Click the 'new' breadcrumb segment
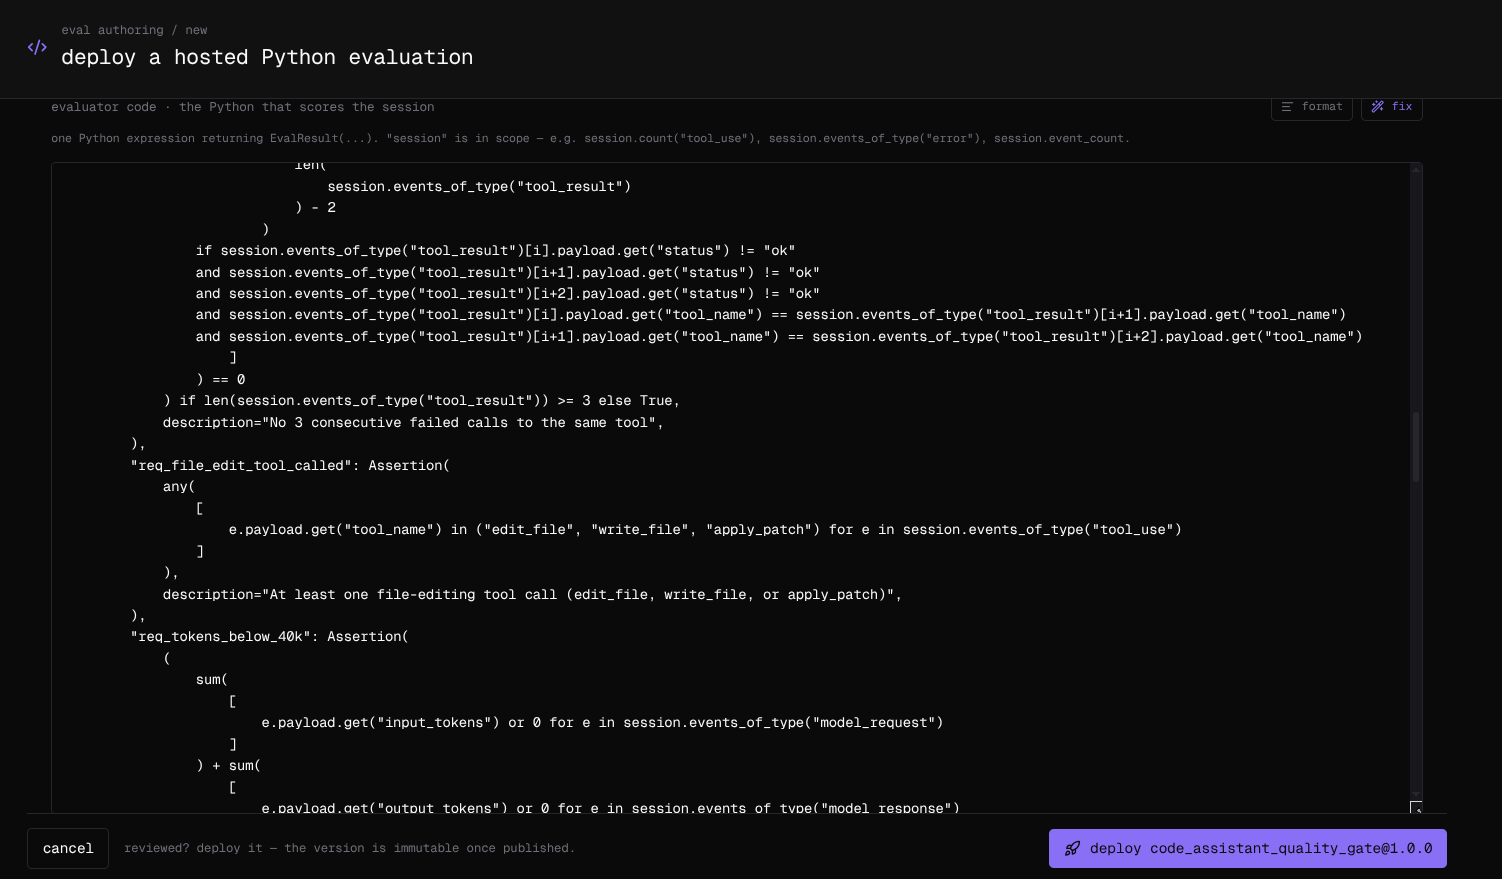 pyautogui.click(x=196, y=30)
